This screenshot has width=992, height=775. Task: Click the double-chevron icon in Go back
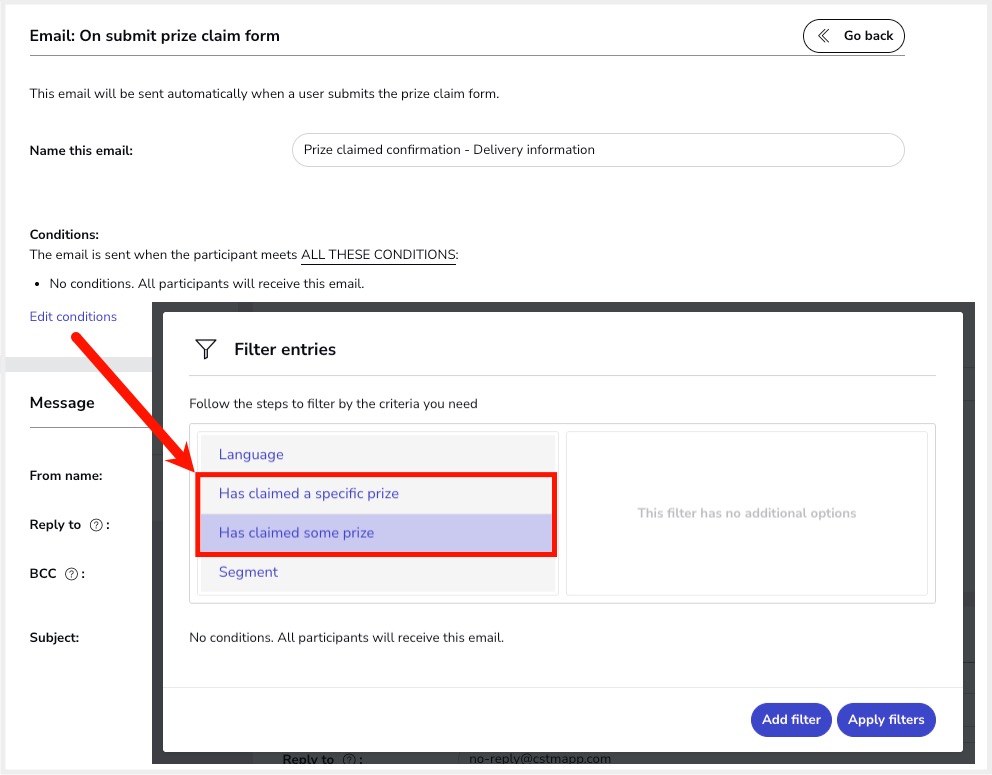(x=824, y=36)
